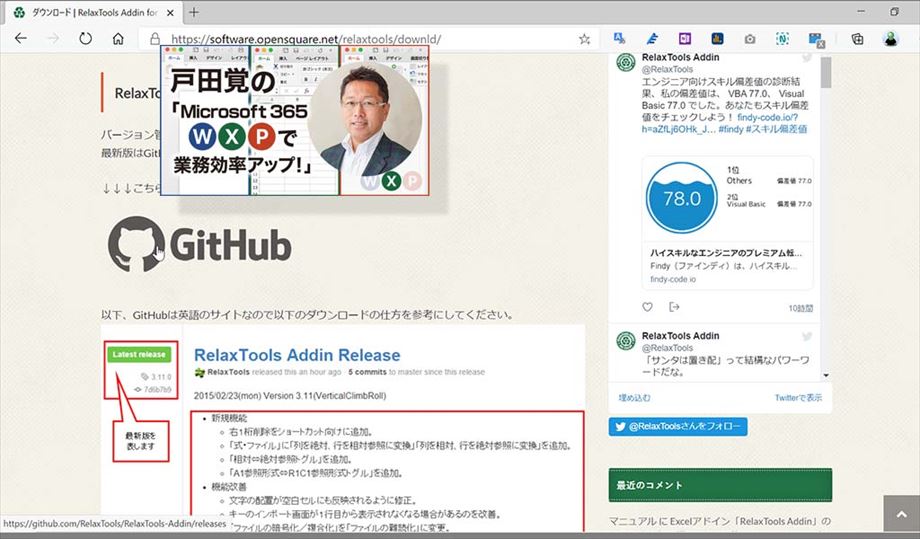The width and height of the screenshot is (920, 539).
Task: Click the ハイスキルなエンジニアのプレミアム card title
Action: click(x=726, y=253)
